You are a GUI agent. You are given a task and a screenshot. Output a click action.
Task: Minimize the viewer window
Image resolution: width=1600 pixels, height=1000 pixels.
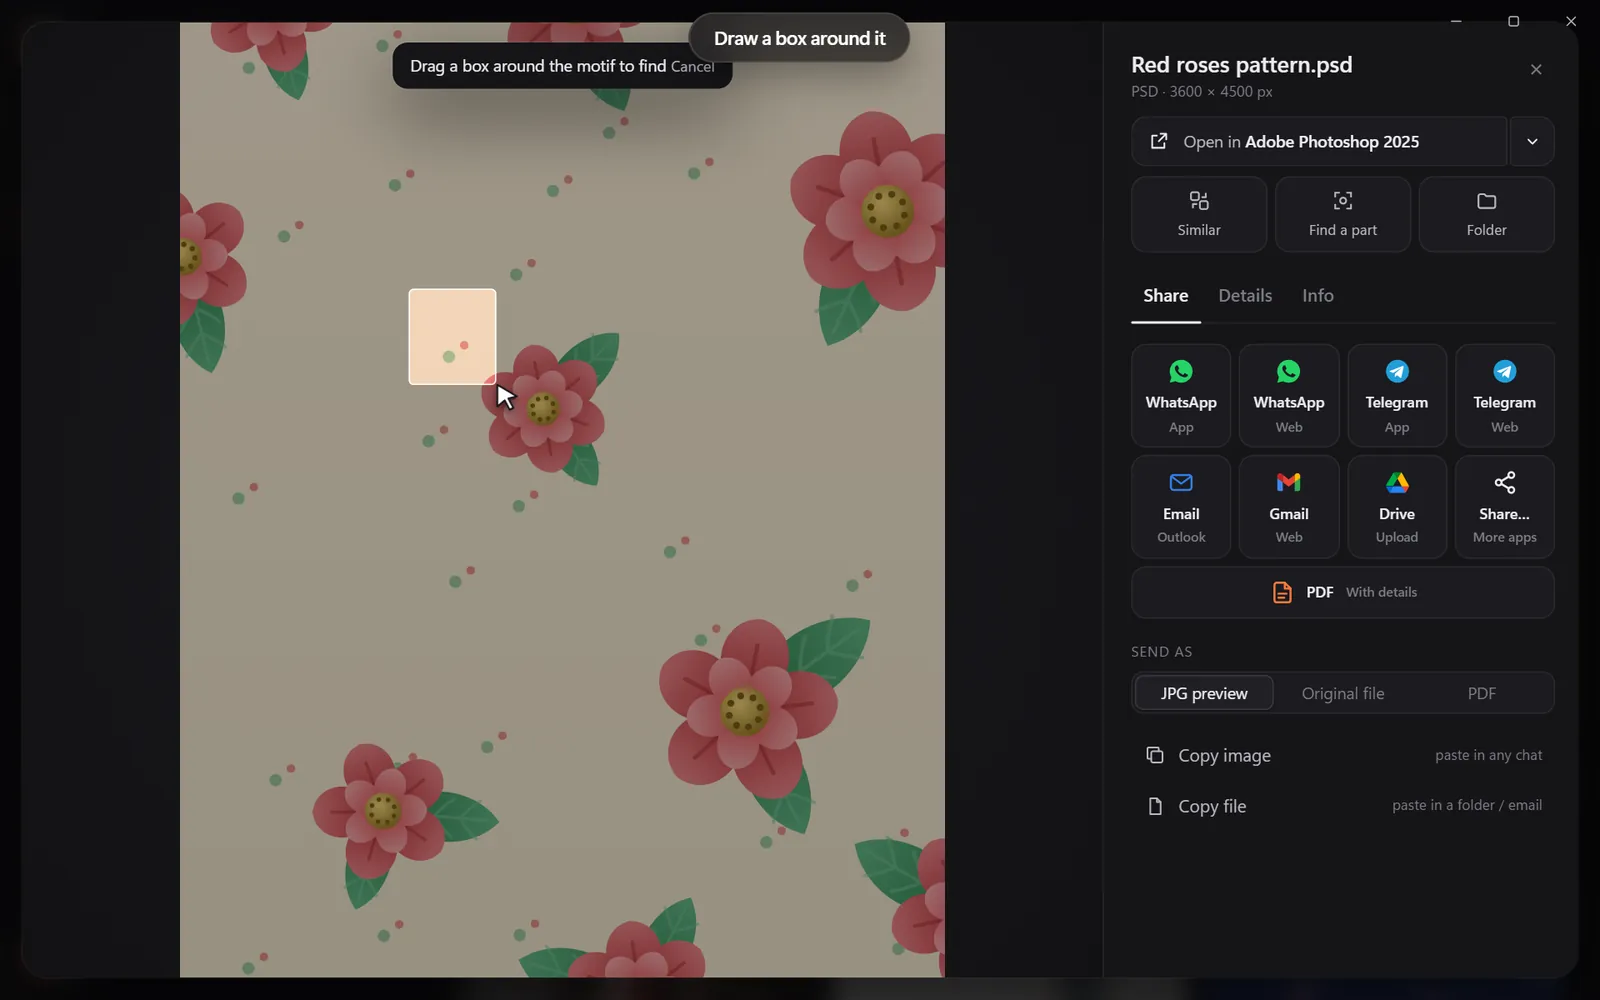pos(1456,21)
